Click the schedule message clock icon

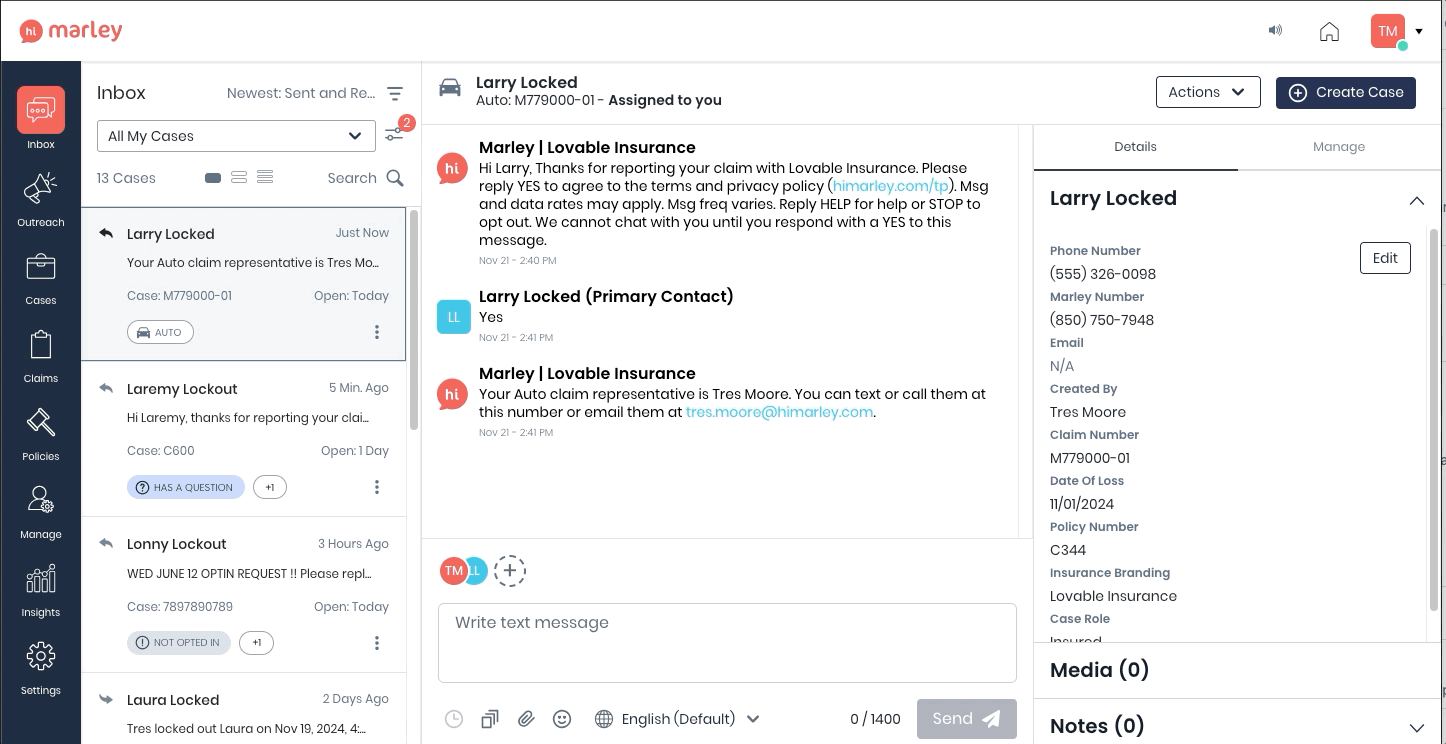(x=454, y=719)
